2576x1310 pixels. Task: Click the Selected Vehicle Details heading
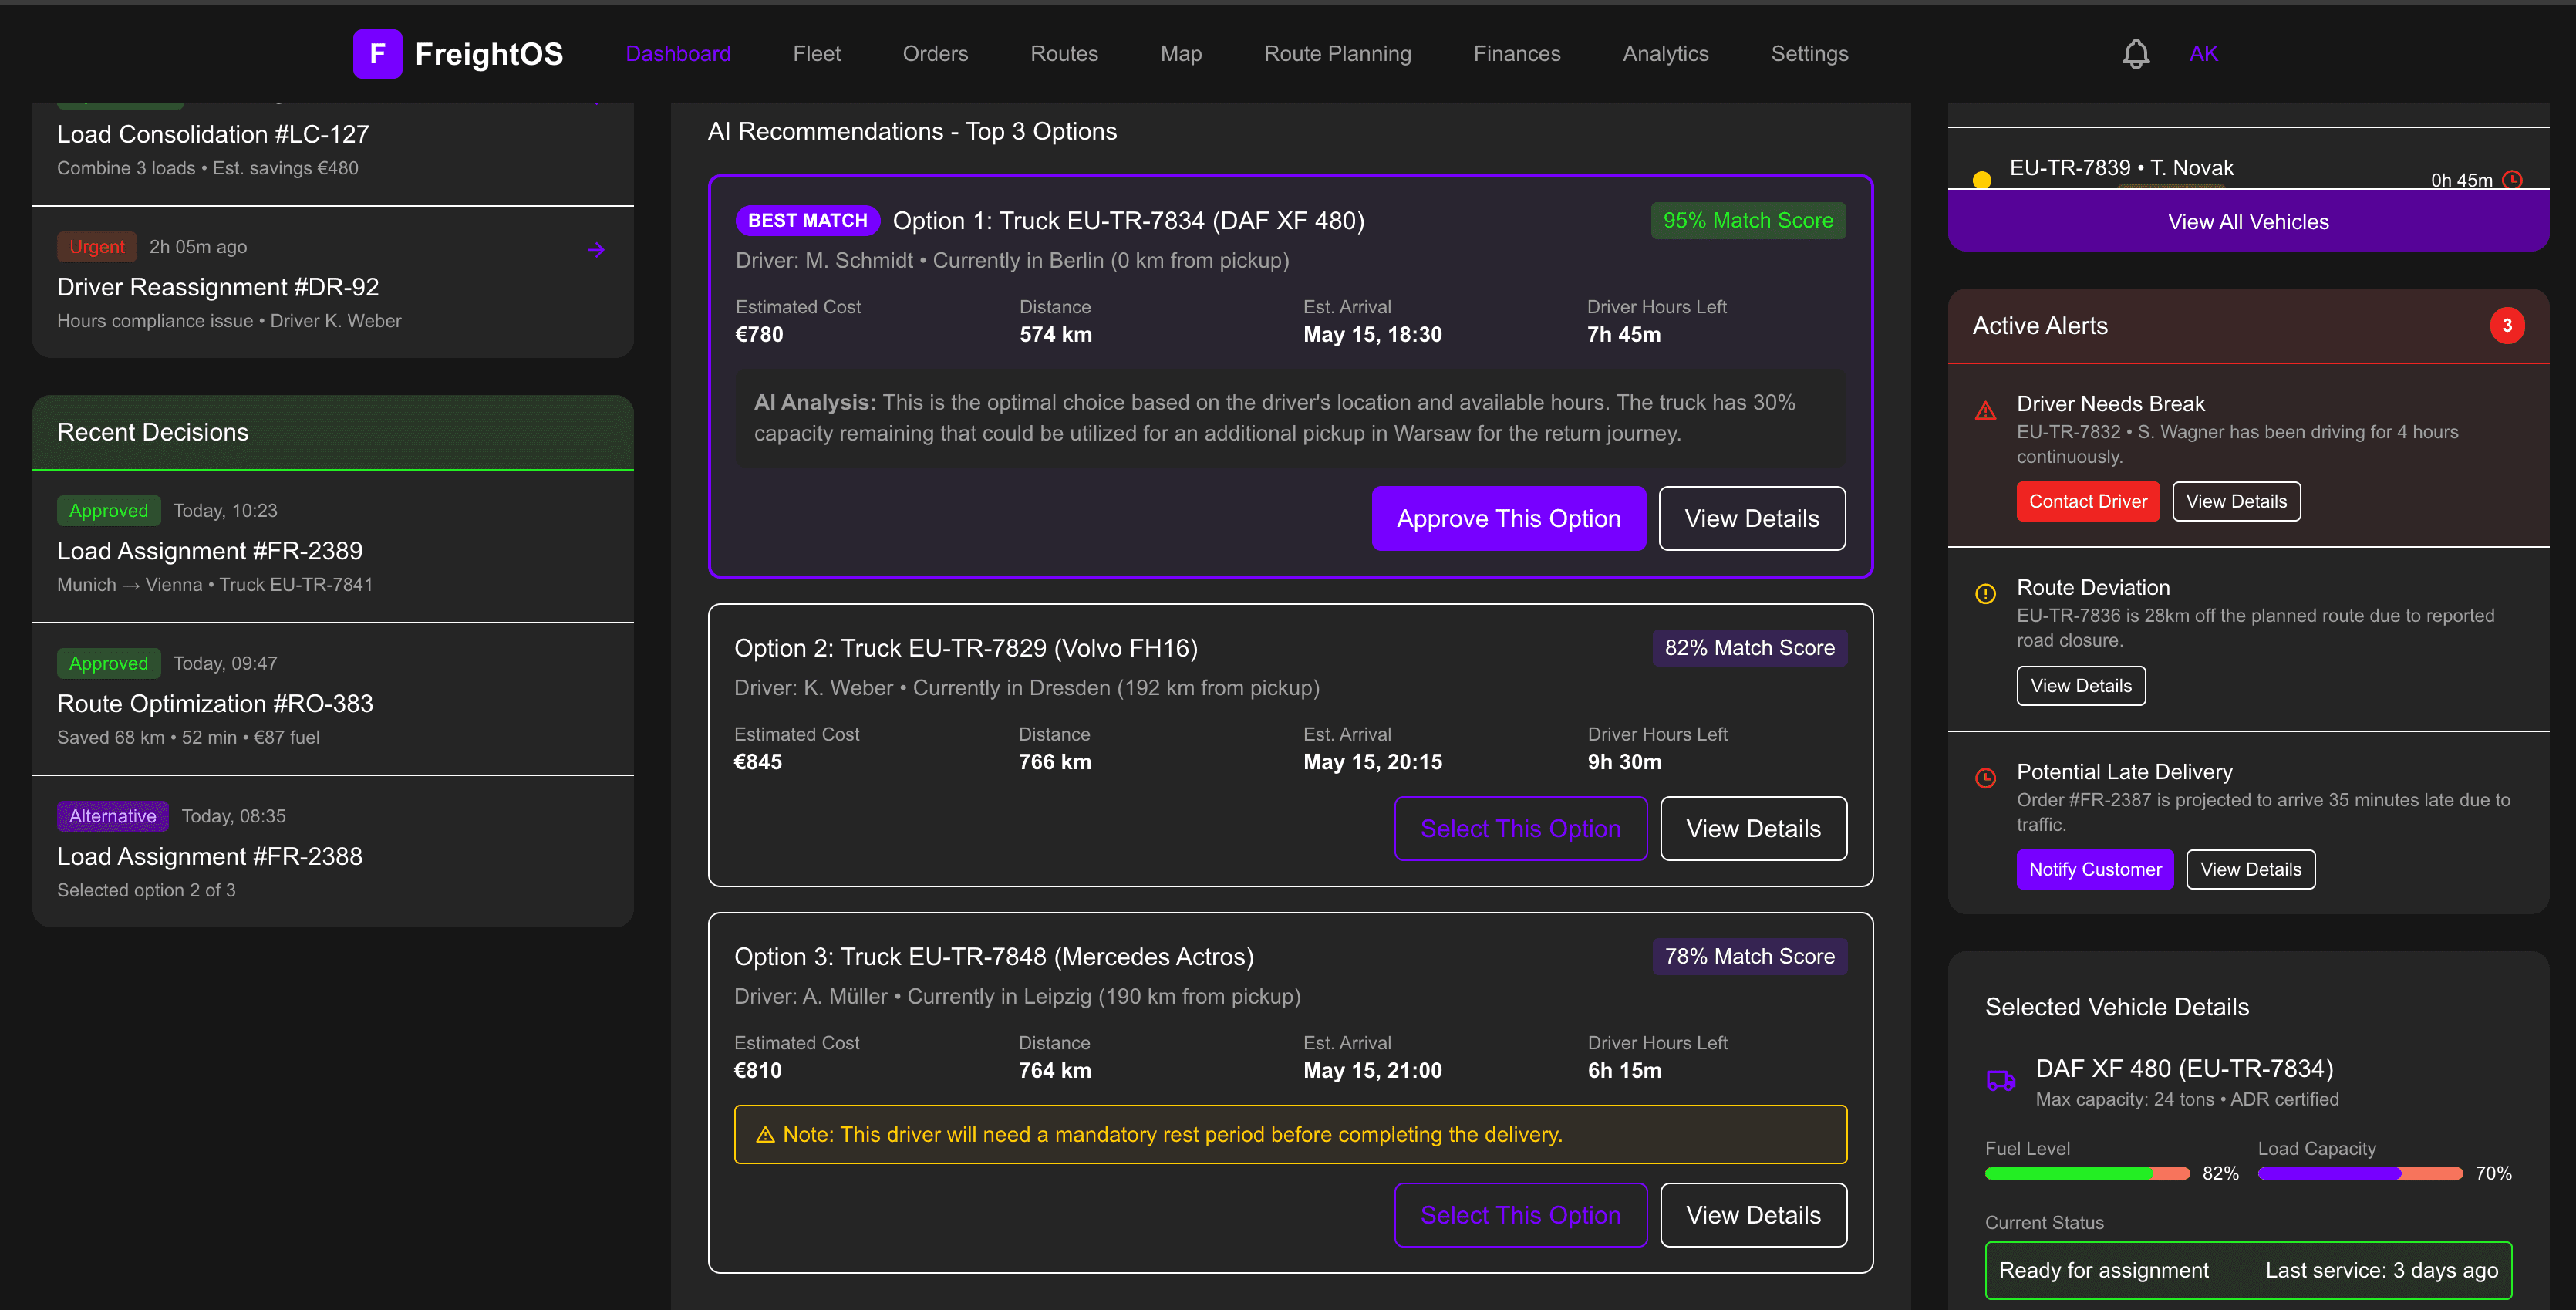coord(2117,1007)
